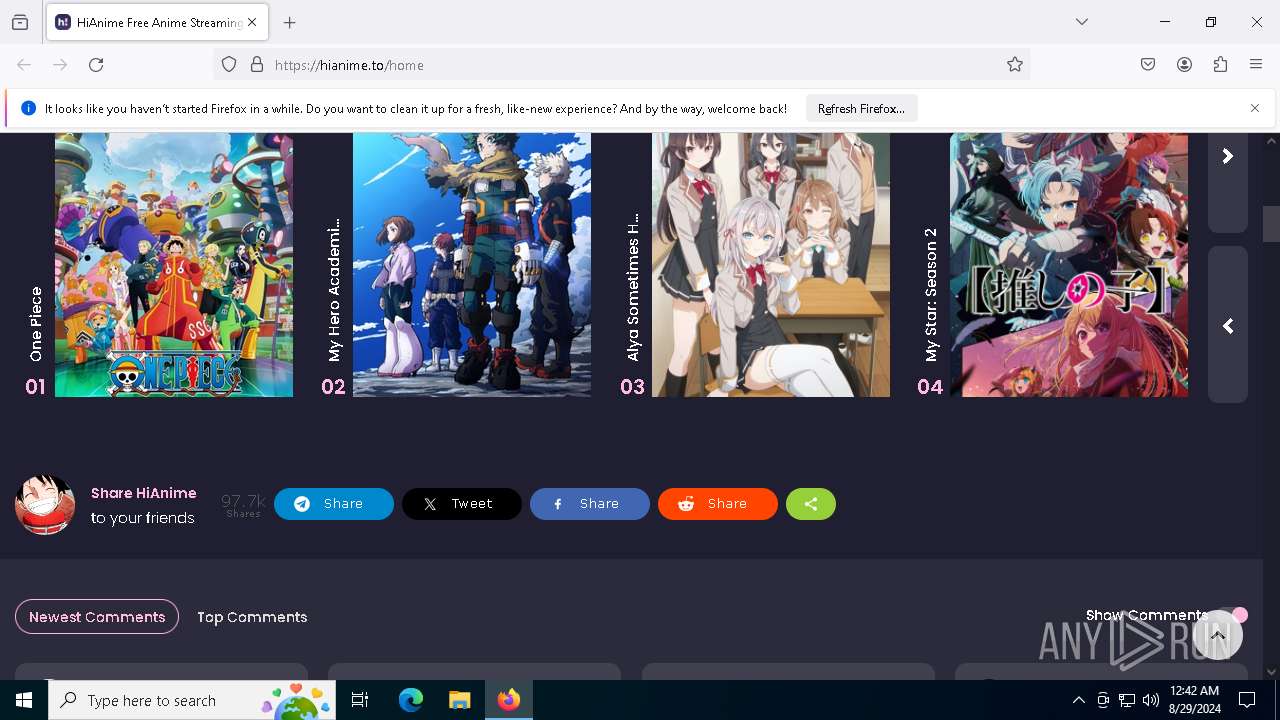Screen dimensions: 1280x720
Task: Open Firefox application menu
Action: (x=1256, y=65)
